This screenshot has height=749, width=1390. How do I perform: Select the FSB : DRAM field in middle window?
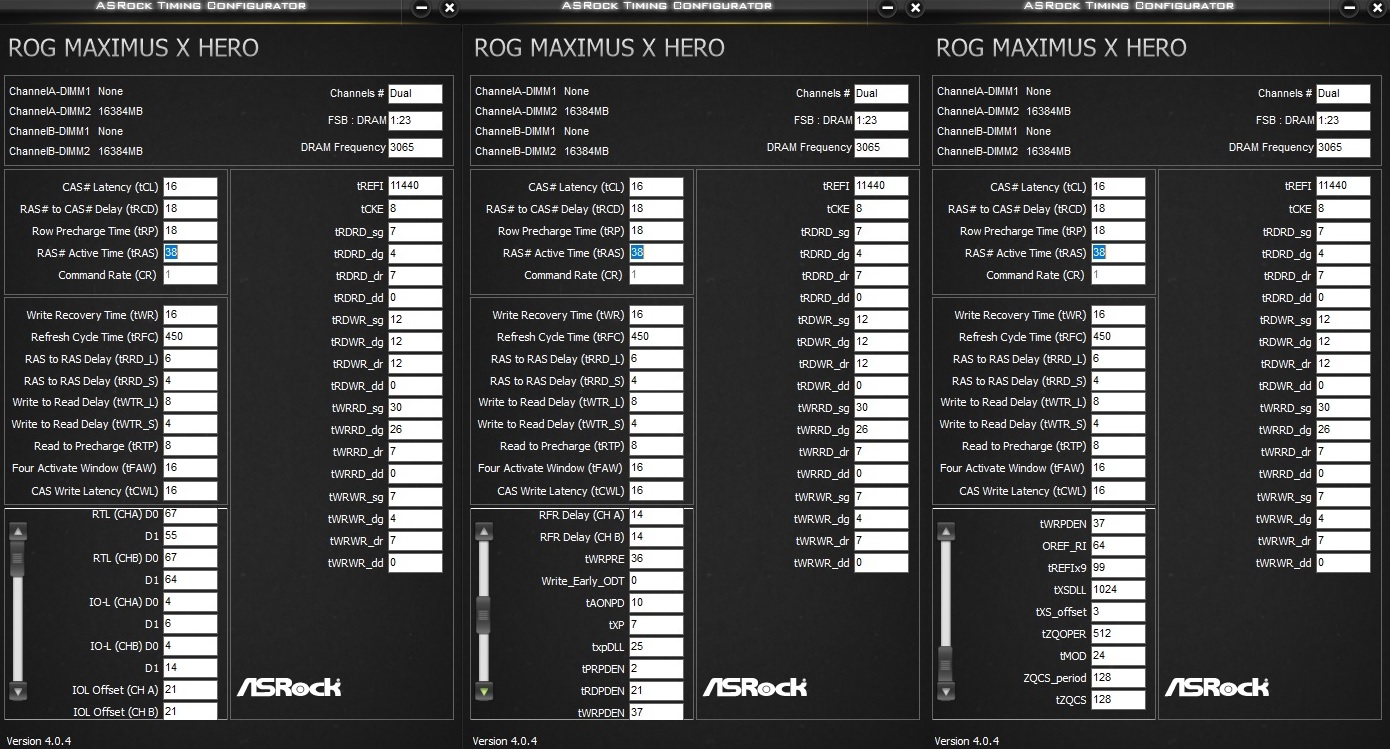[x=881, y=120]
